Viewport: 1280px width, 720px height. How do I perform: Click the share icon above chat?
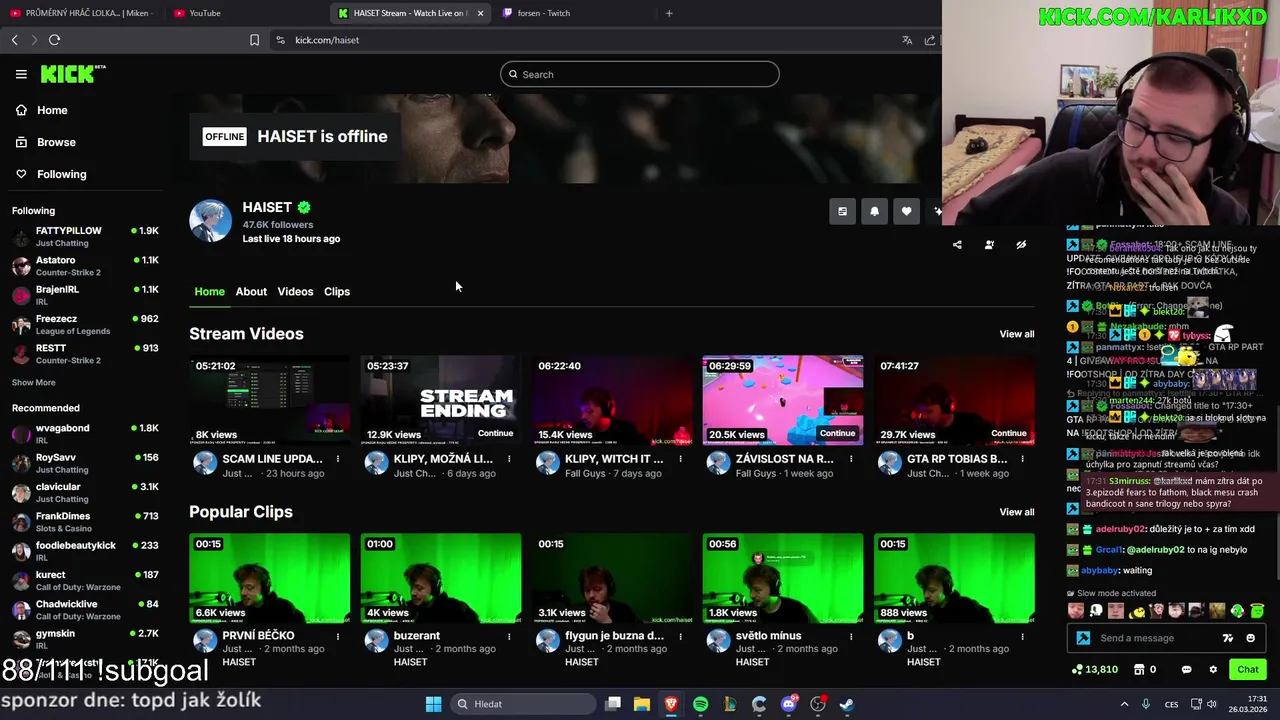point(957,245)
